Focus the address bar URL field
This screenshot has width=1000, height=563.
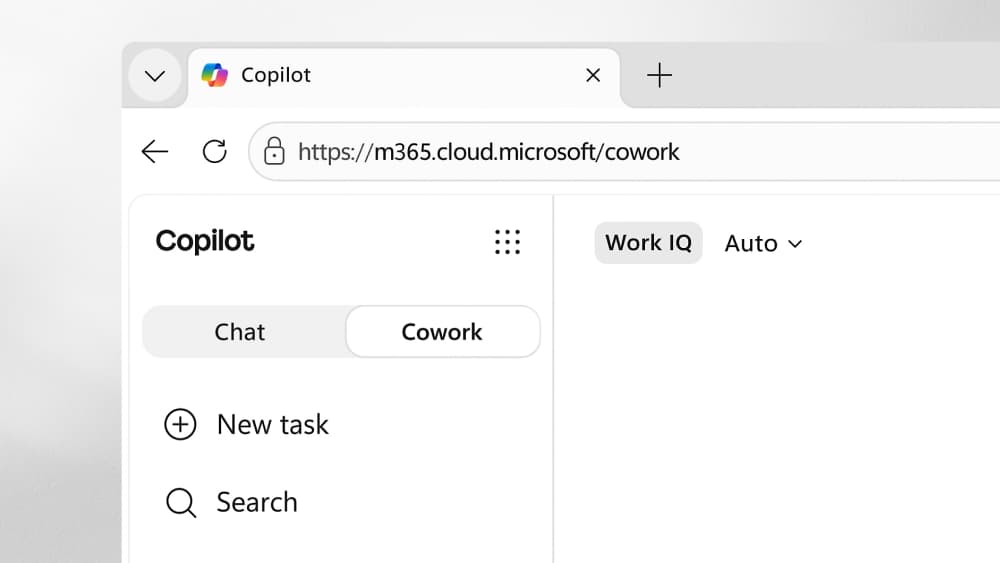625,152
